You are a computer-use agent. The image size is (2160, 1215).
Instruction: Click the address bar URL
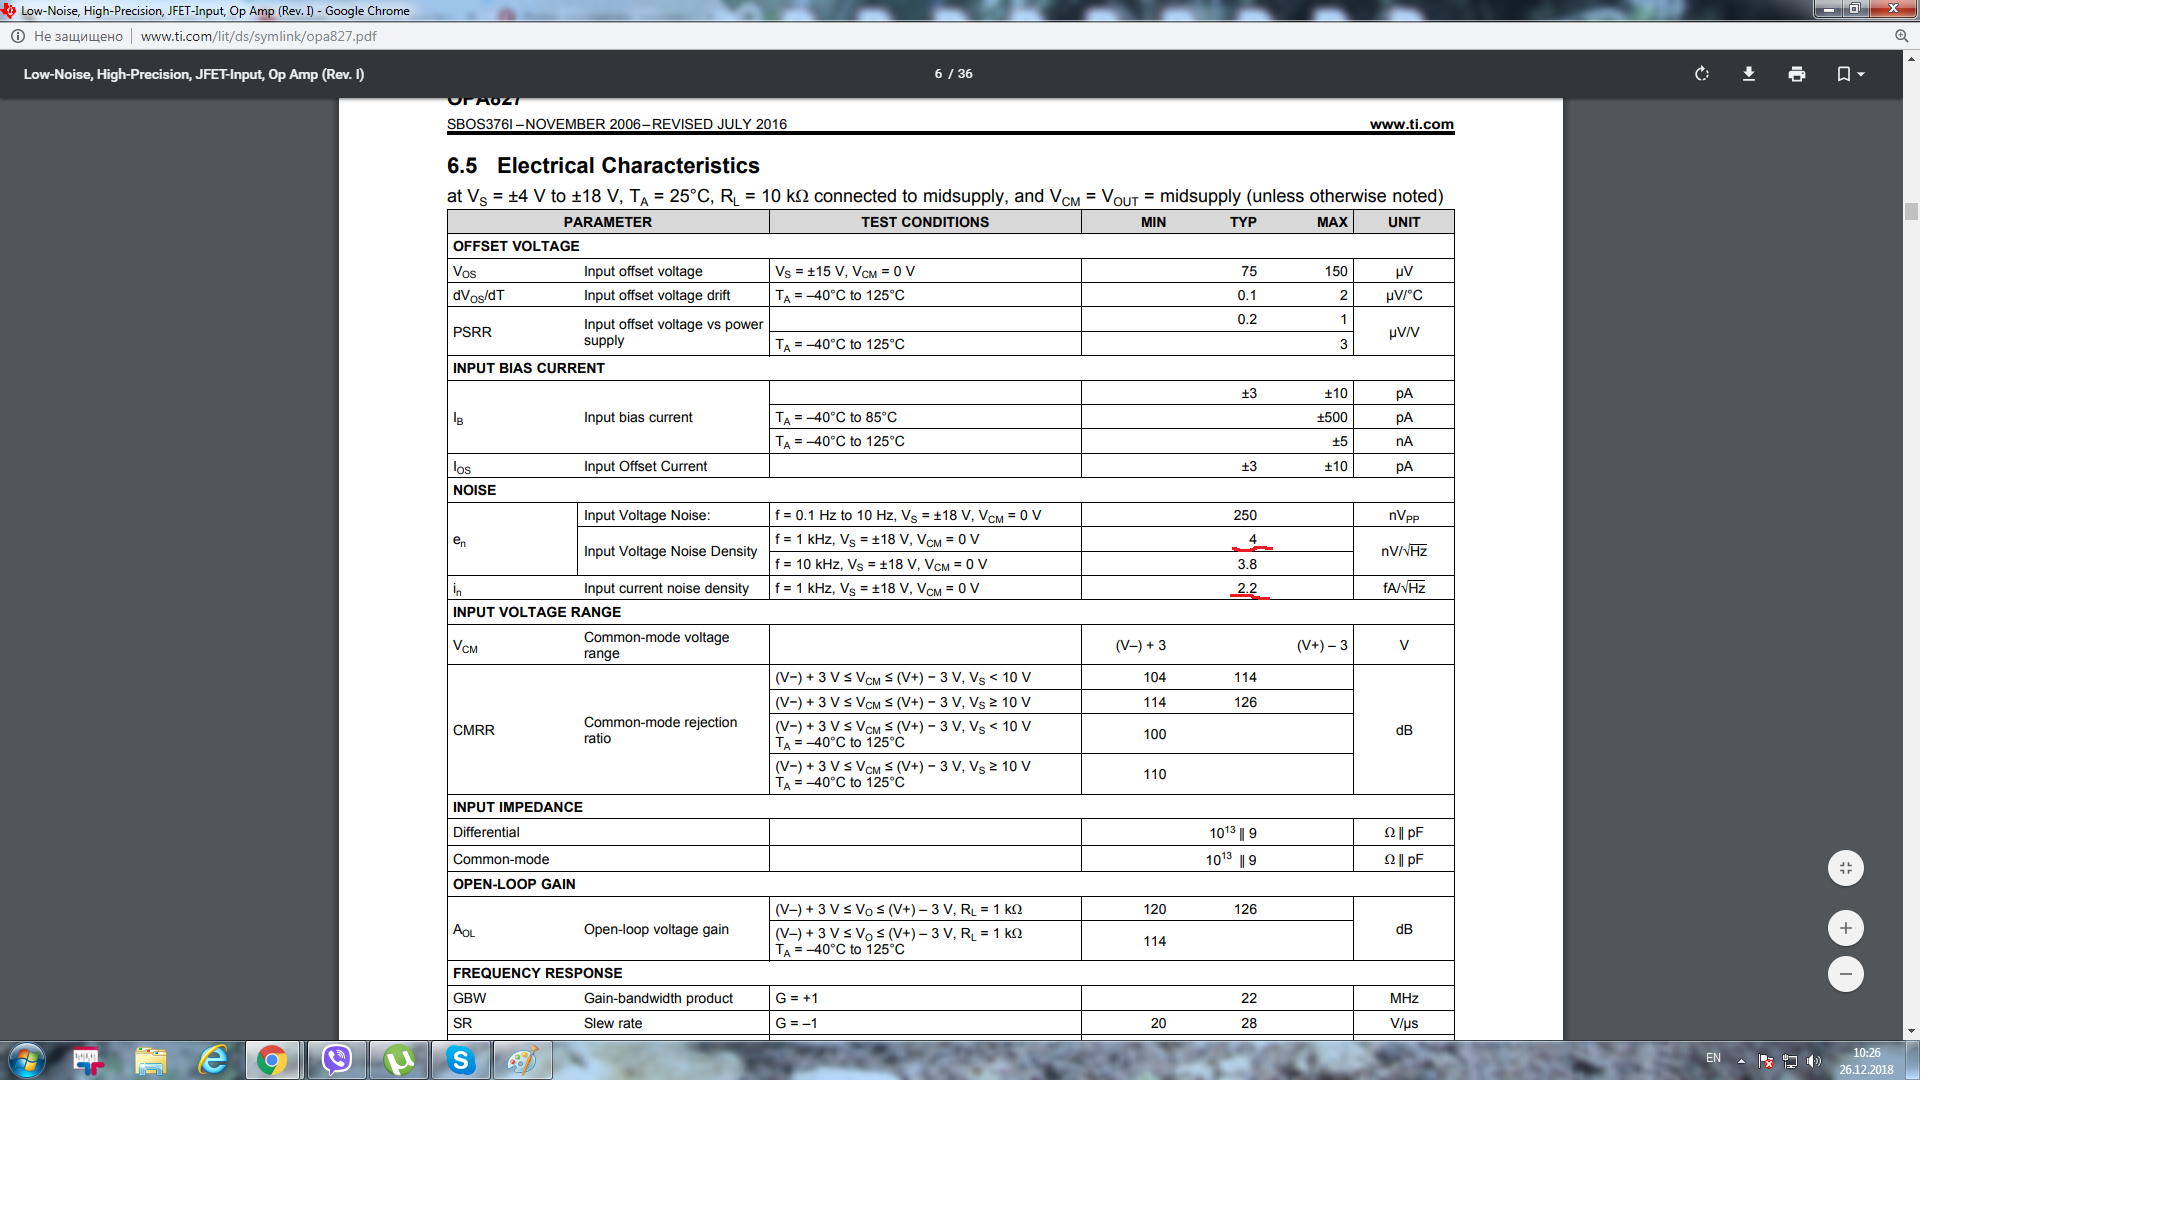point(258,36)
